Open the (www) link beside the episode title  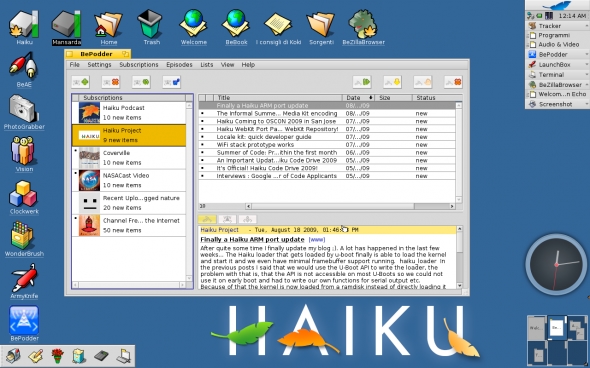coord(316,240)
